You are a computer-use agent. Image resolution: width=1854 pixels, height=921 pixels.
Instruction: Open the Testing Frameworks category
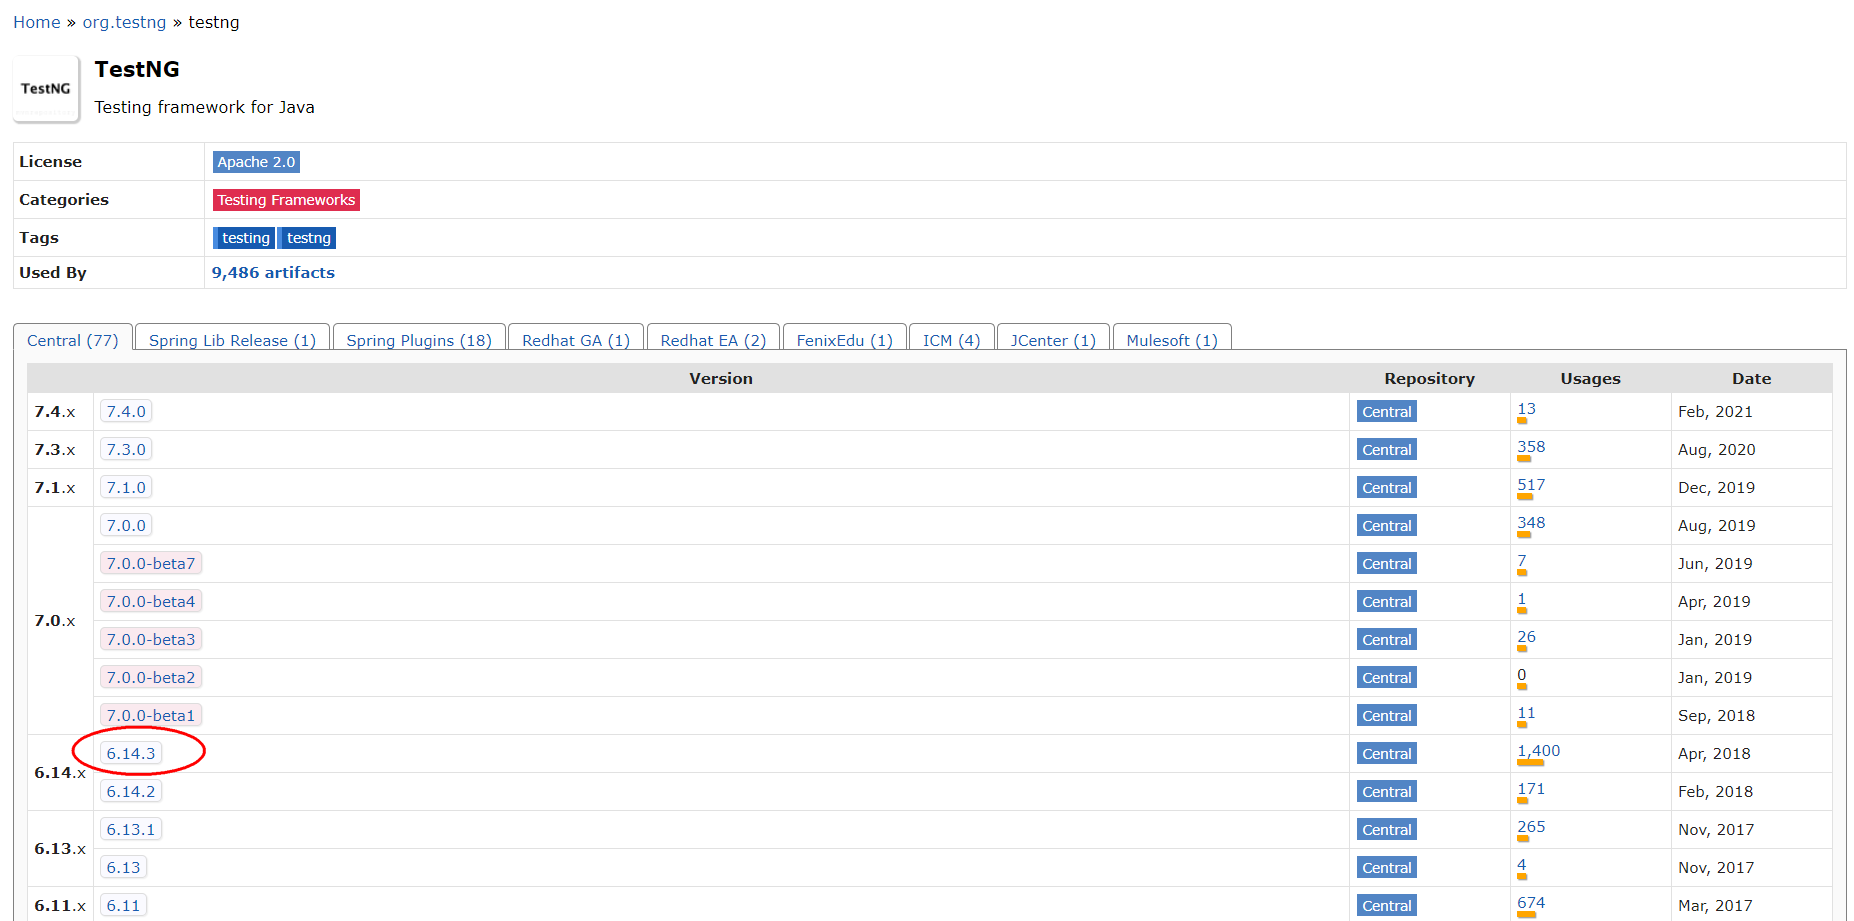[286, 200]
